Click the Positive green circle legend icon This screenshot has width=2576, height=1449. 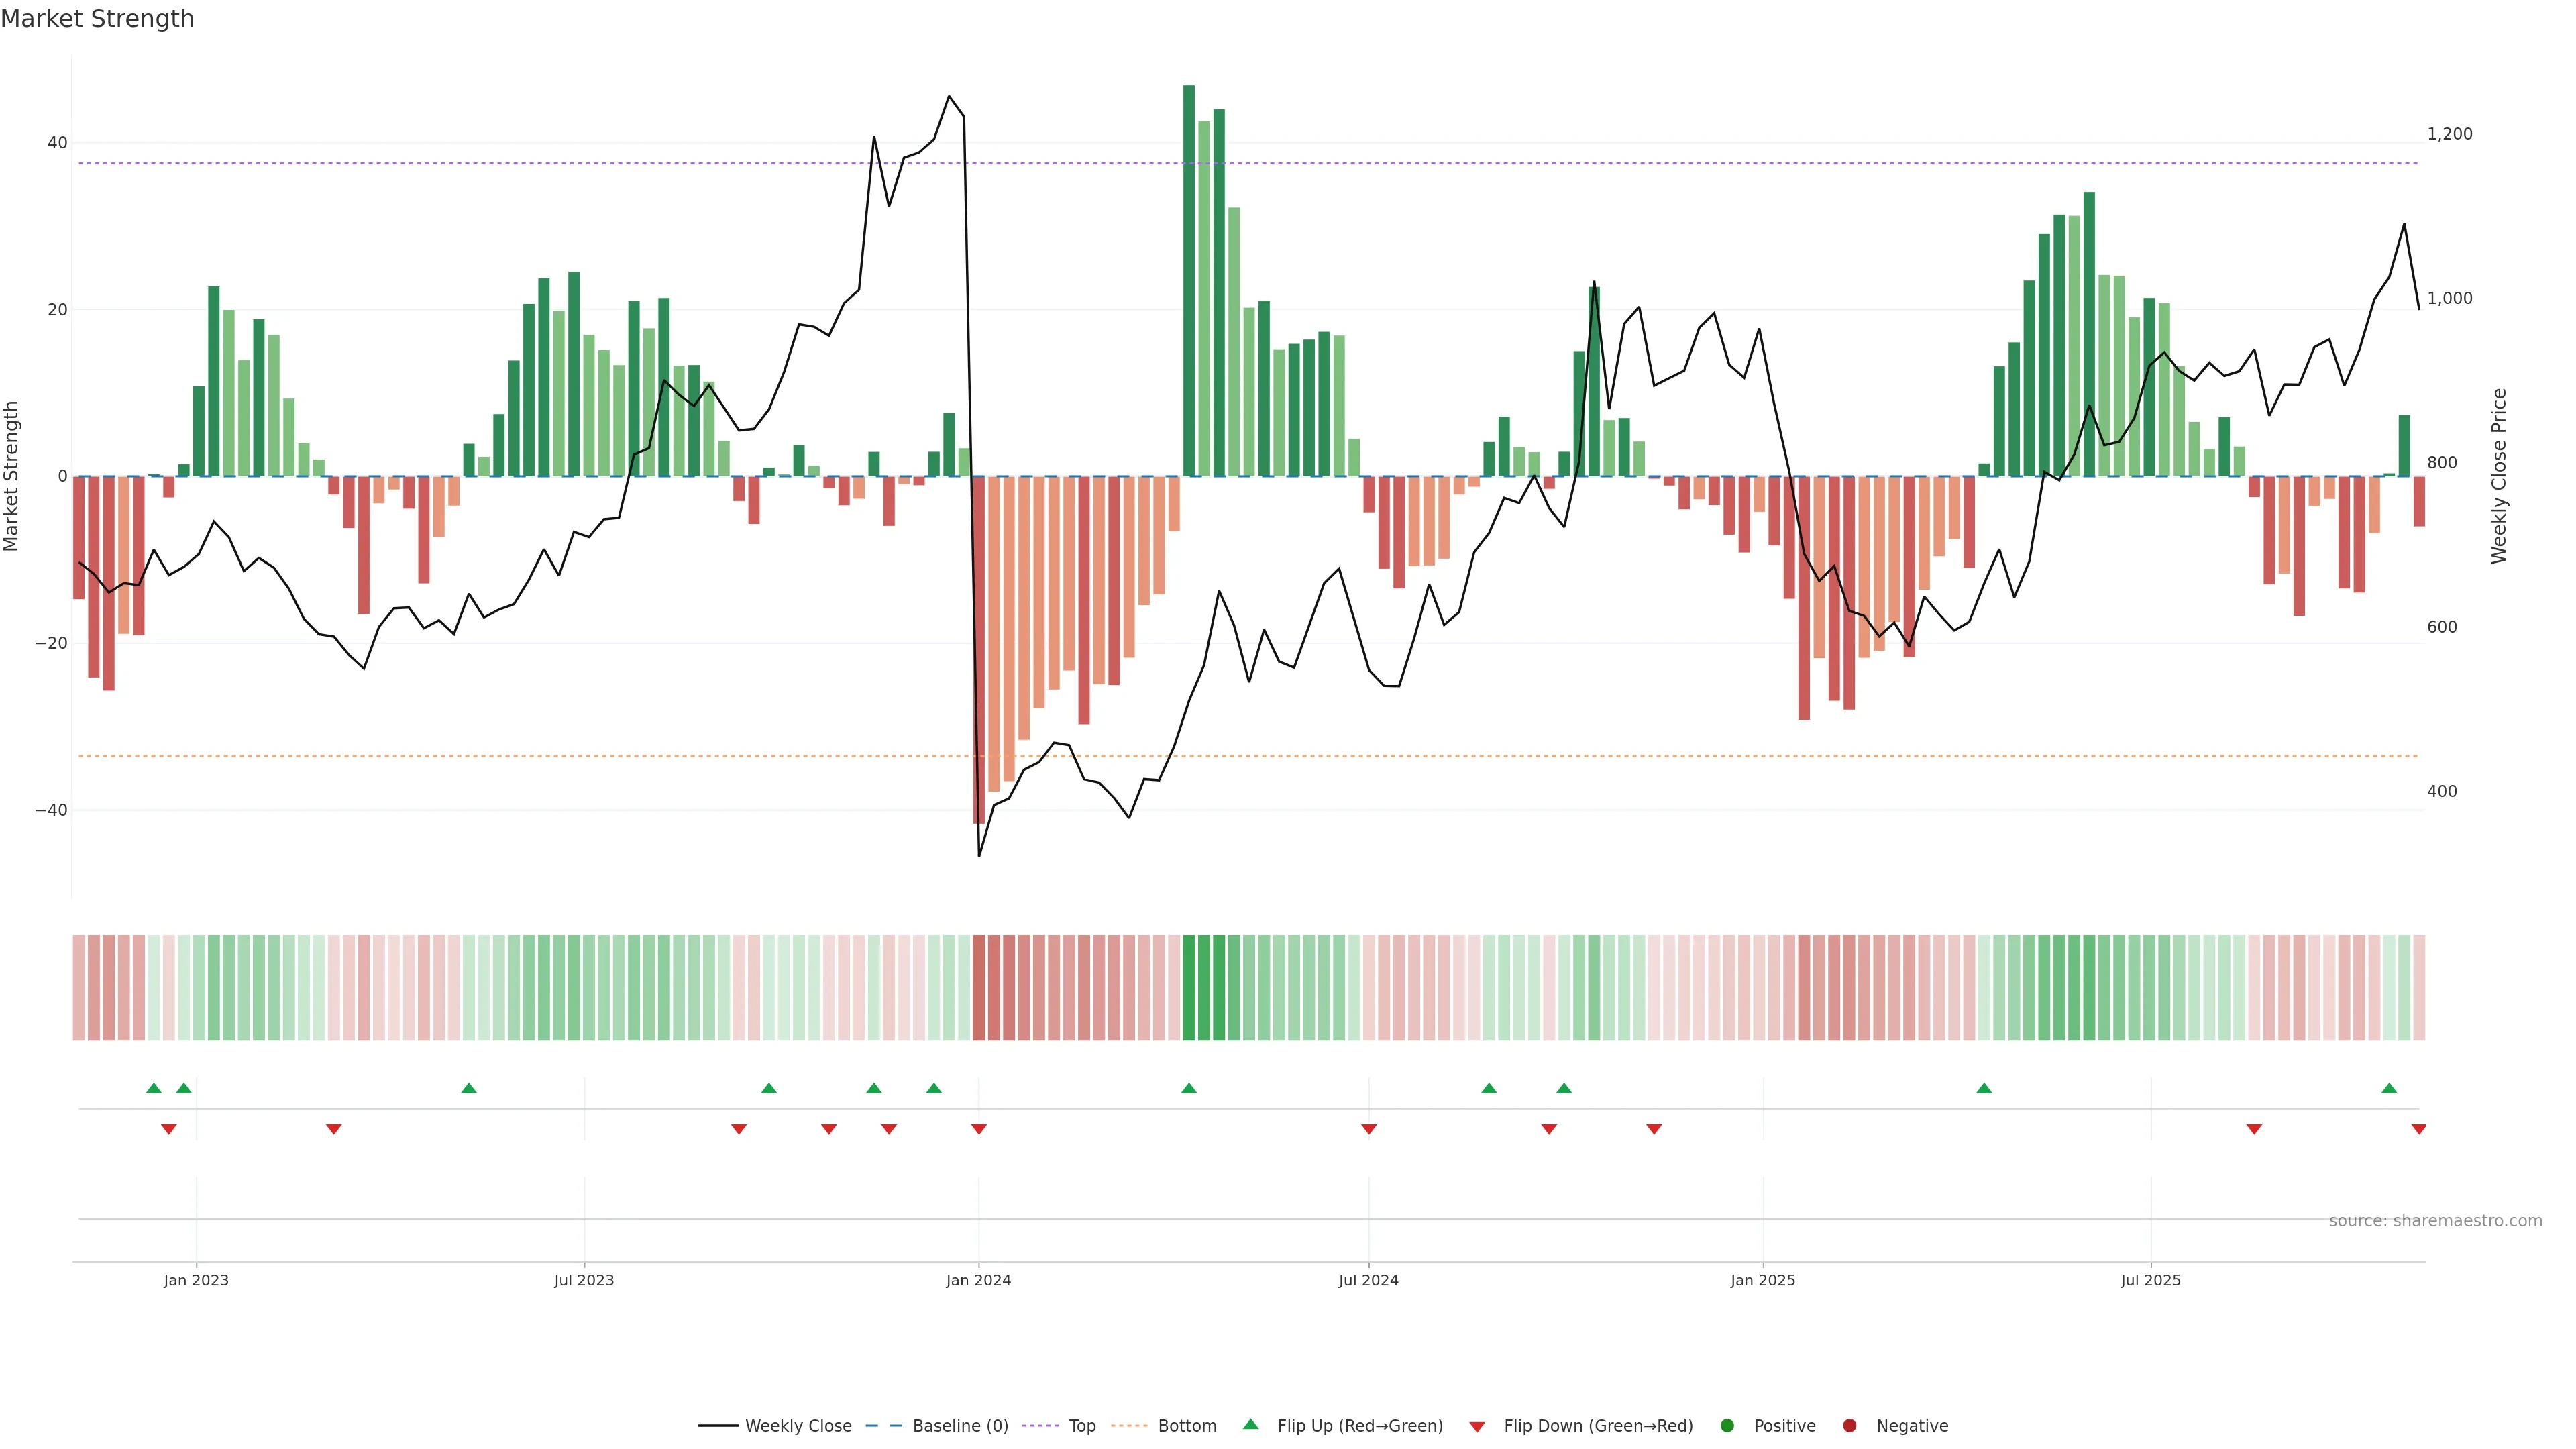pos(1727,1426)
